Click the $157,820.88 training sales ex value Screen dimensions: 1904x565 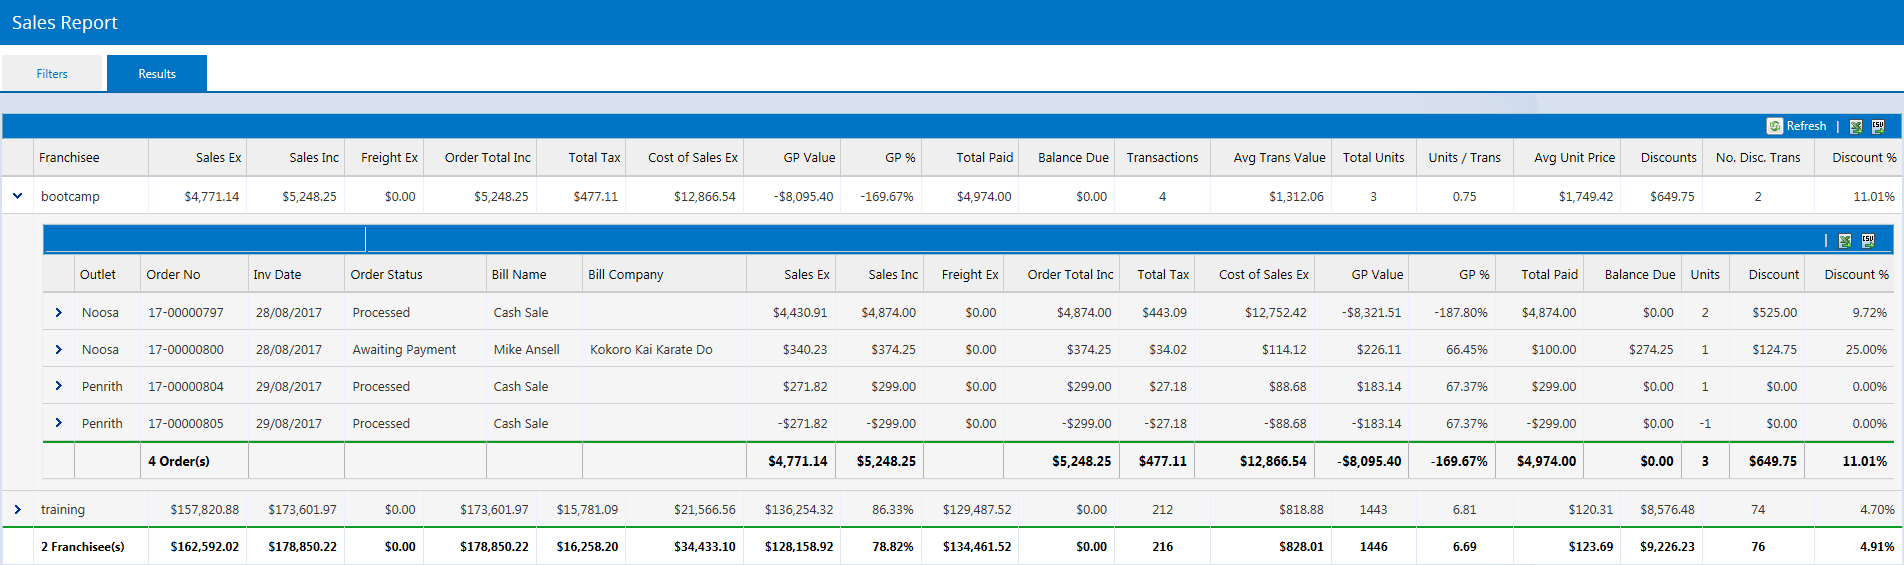pyautogui.click(x=204, y=509)
